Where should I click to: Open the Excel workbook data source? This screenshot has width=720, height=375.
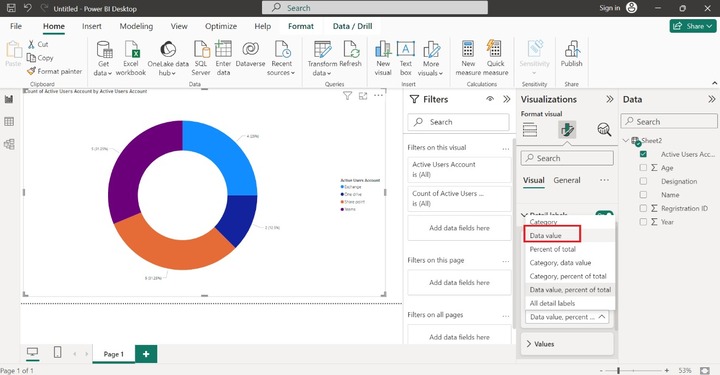point(131,58)
